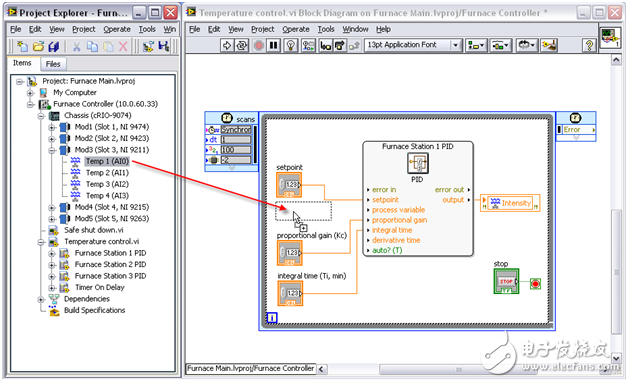The width and height of the screenshot is (628, 383).
Task: Open the Operate menu in block diagram
Action: point(296,29)
